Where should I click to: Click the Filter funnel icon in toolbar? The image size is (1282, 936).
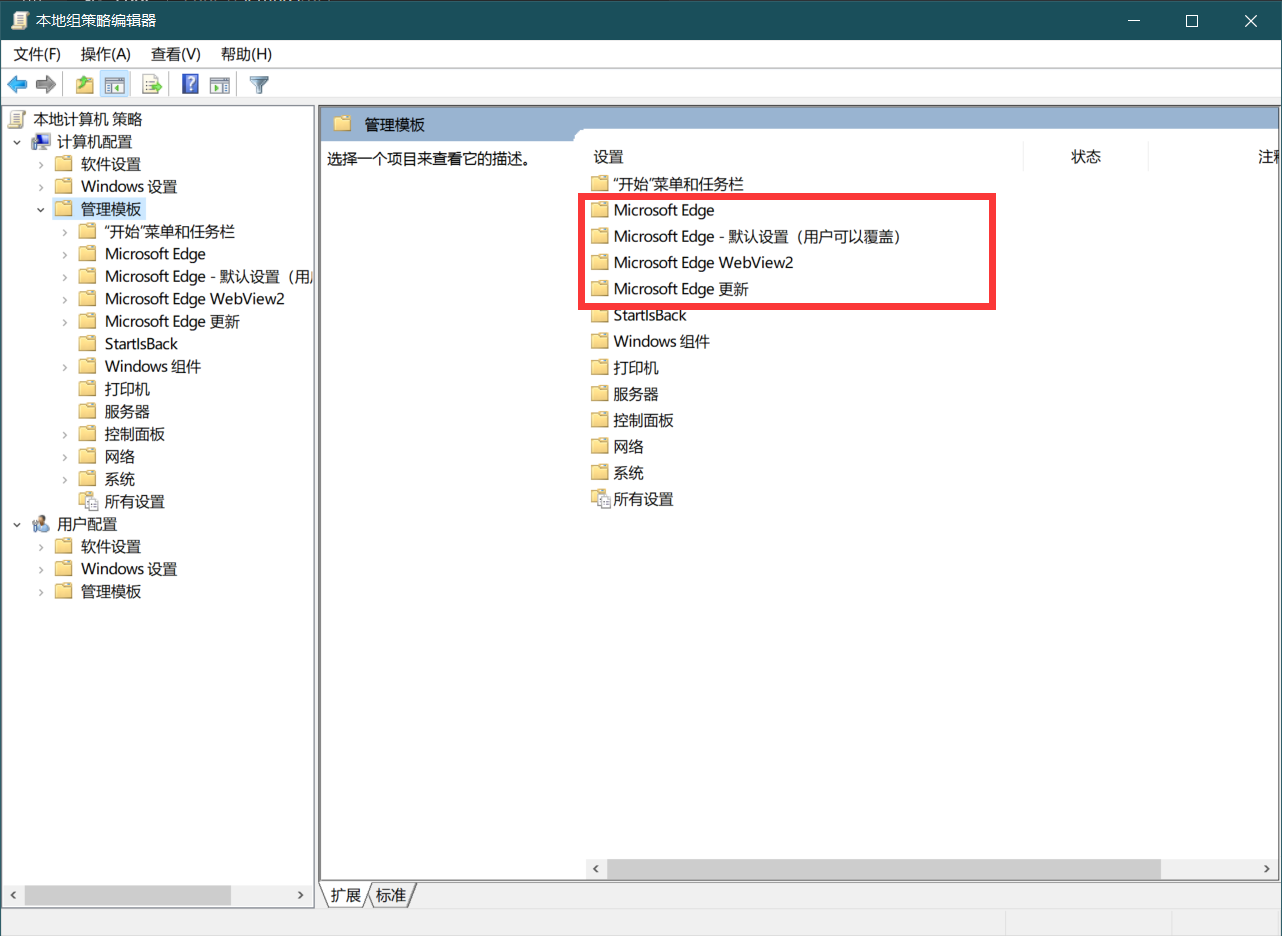[x=259, y=85]
